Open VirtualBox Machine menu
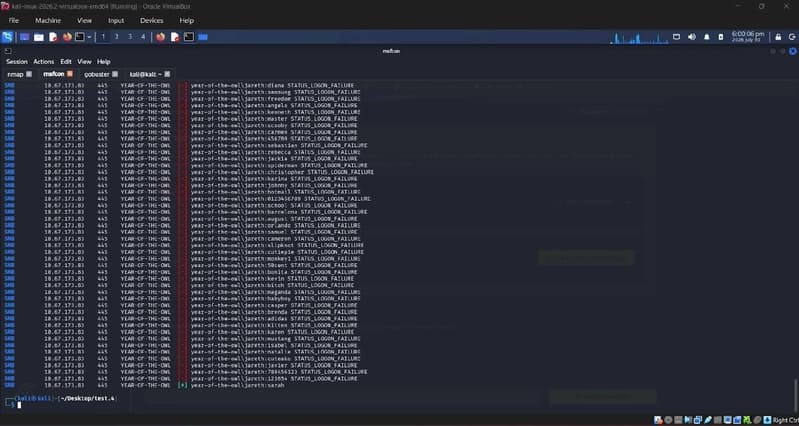 (48, 20)
